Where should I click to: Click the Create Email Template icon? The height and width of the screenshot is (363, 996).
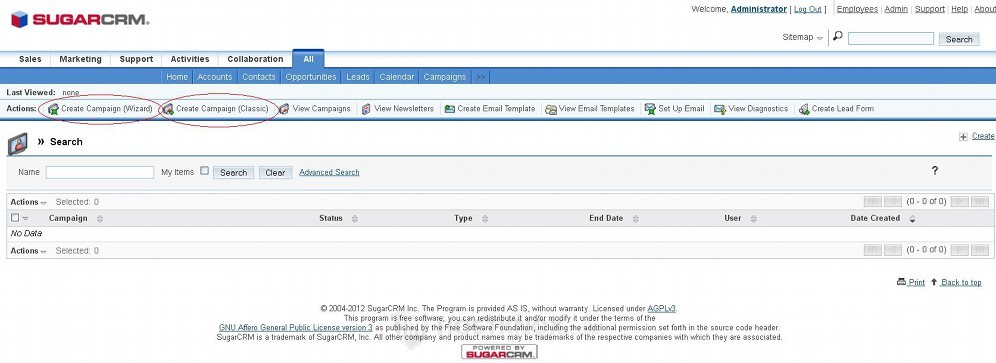[450, 109]
